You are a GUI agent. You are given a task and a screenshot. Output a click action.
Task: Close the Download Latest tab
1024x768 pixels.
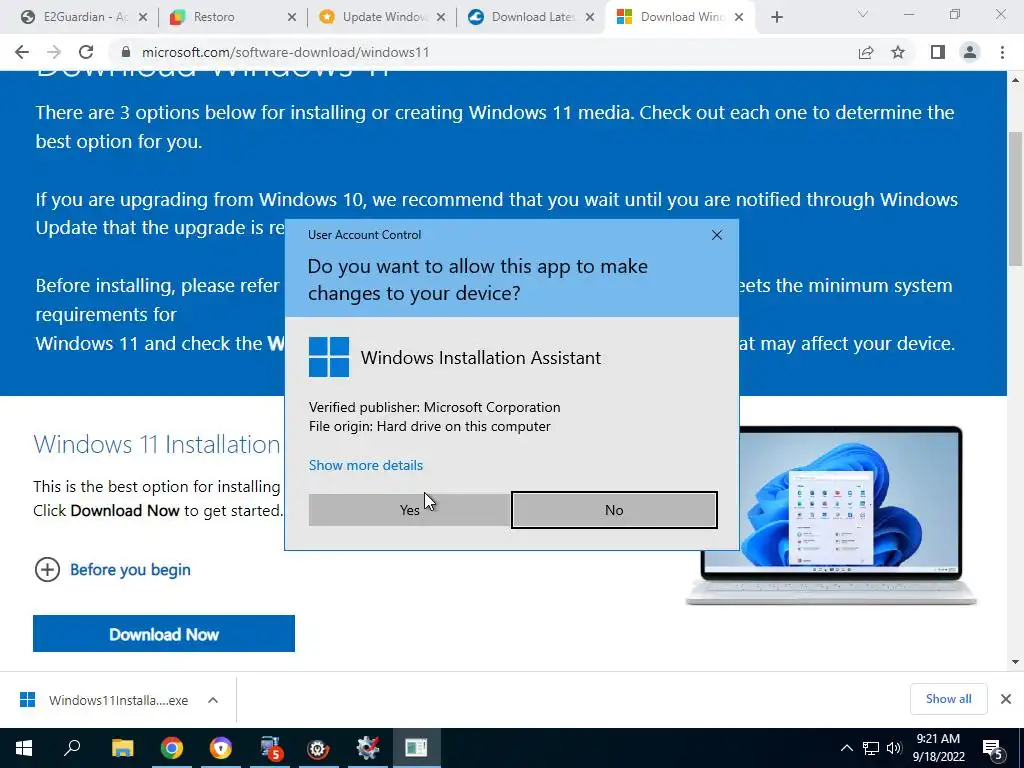(x=590, y=17)
